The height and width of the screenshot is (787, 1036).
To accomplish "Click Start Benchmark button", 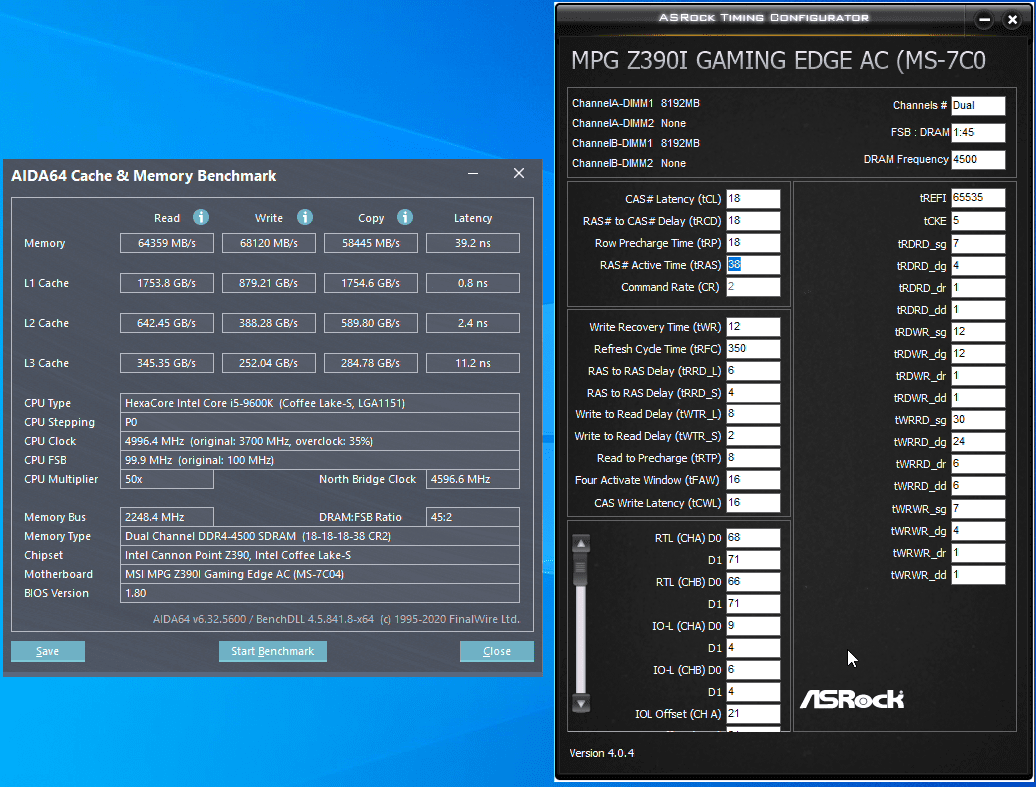I will 272,651.
